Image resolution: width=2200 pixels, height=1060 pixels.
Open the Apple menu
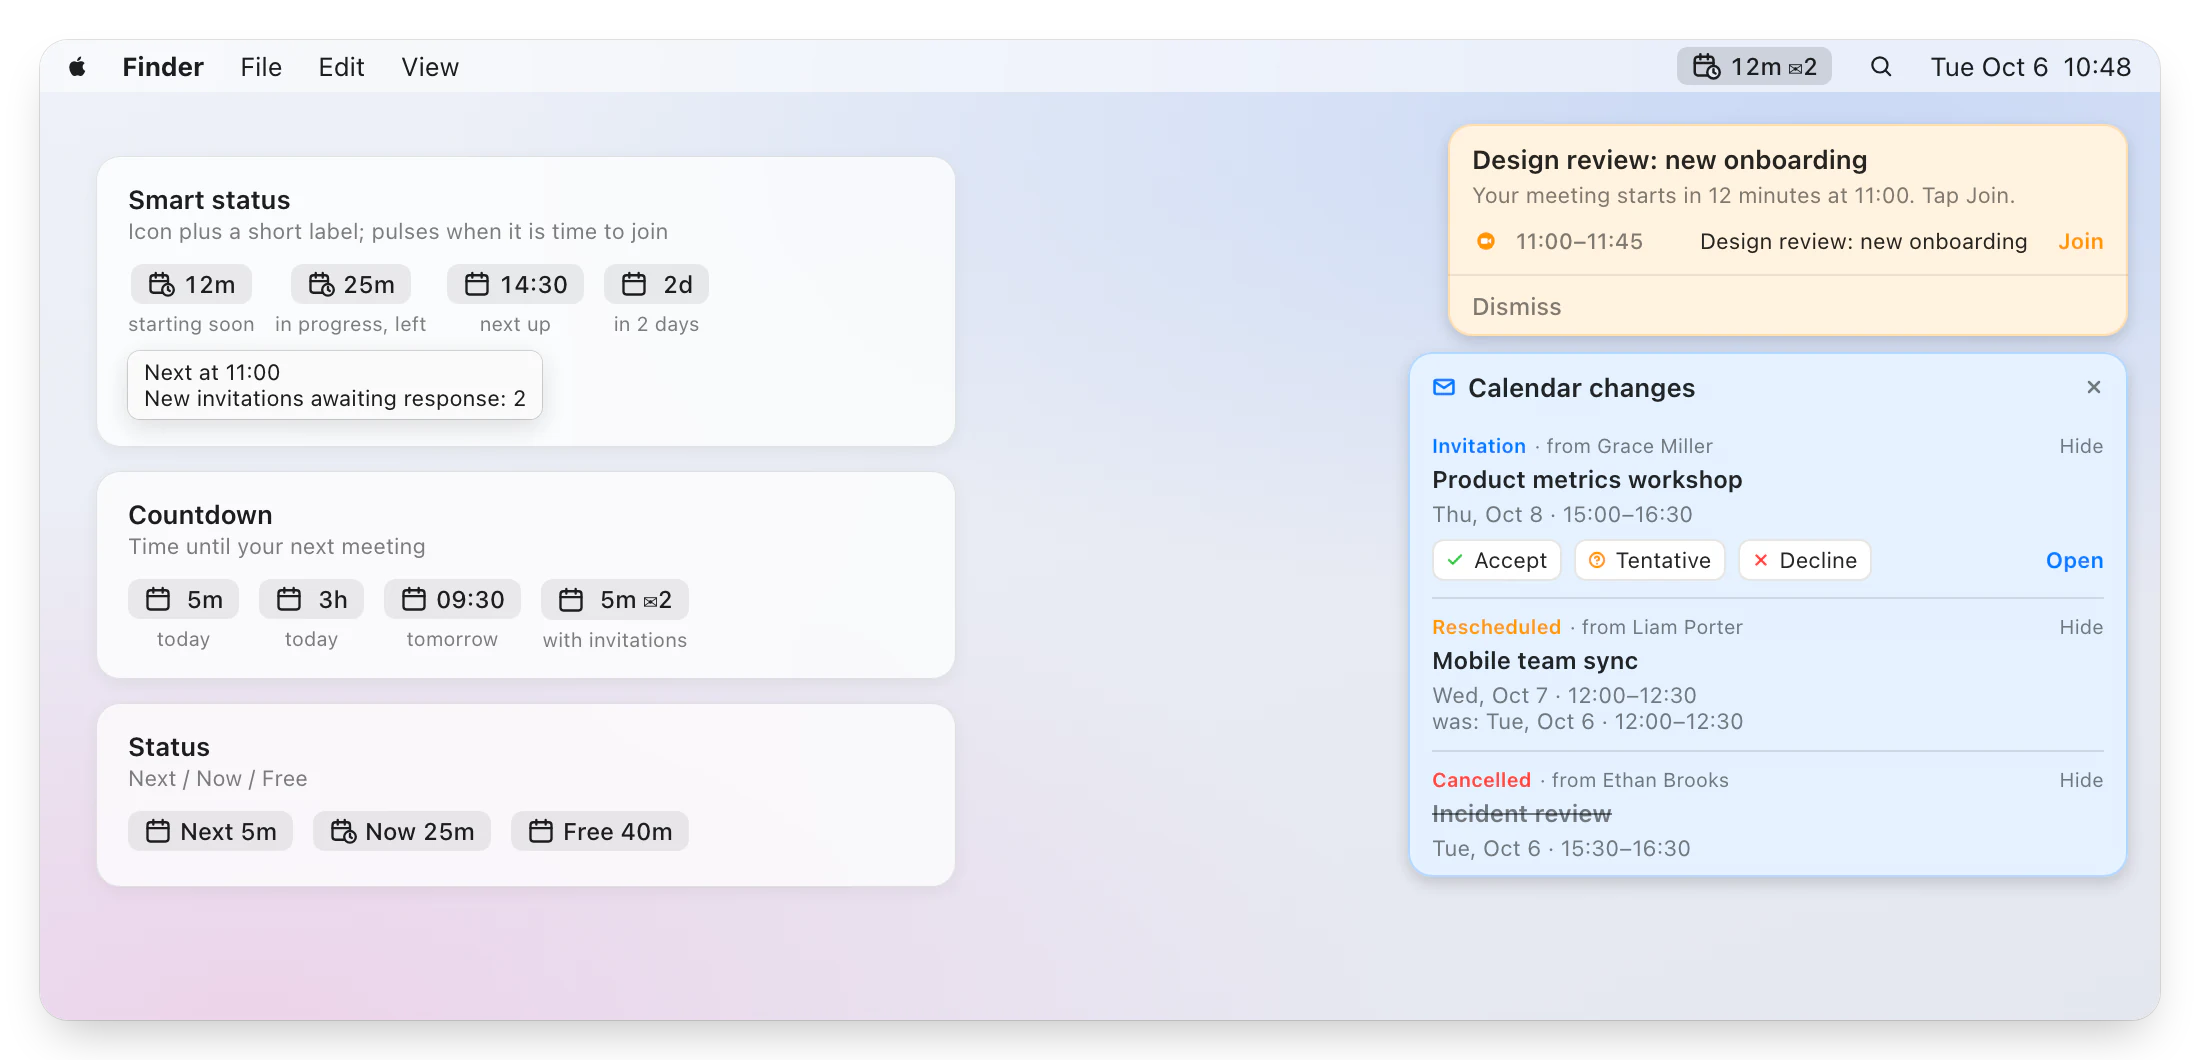(77, 67)
